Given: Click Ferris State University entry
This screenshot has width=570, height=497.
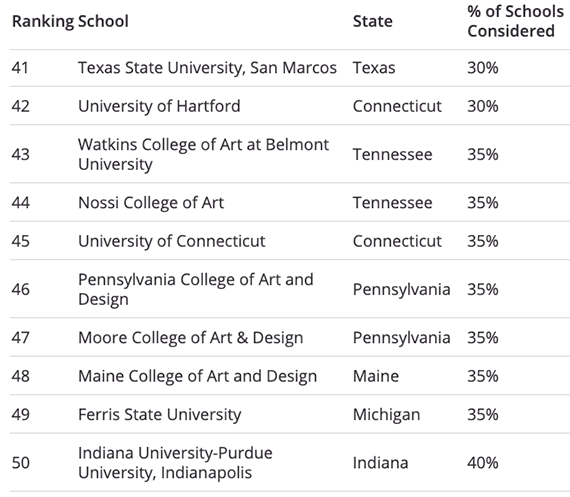Looking at the screenshot, I should click(160, 414).
